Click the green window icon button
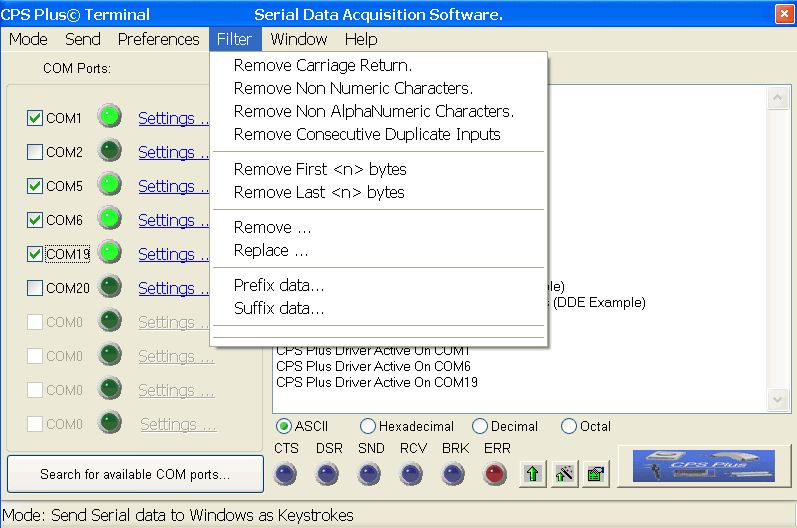Screen dimensions: 797x528 point(595,474)
